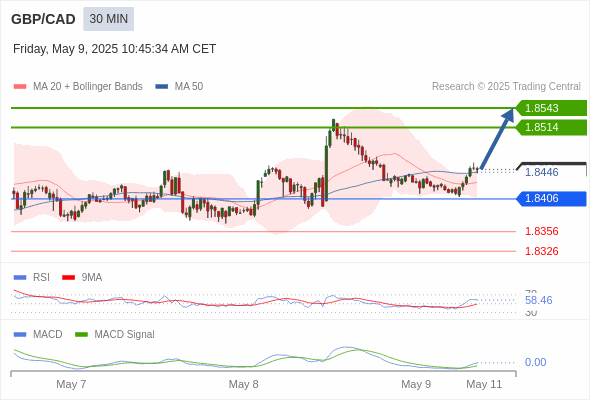Click the 0.00 MACD value label
590x400 pixels.
point(535,362)
